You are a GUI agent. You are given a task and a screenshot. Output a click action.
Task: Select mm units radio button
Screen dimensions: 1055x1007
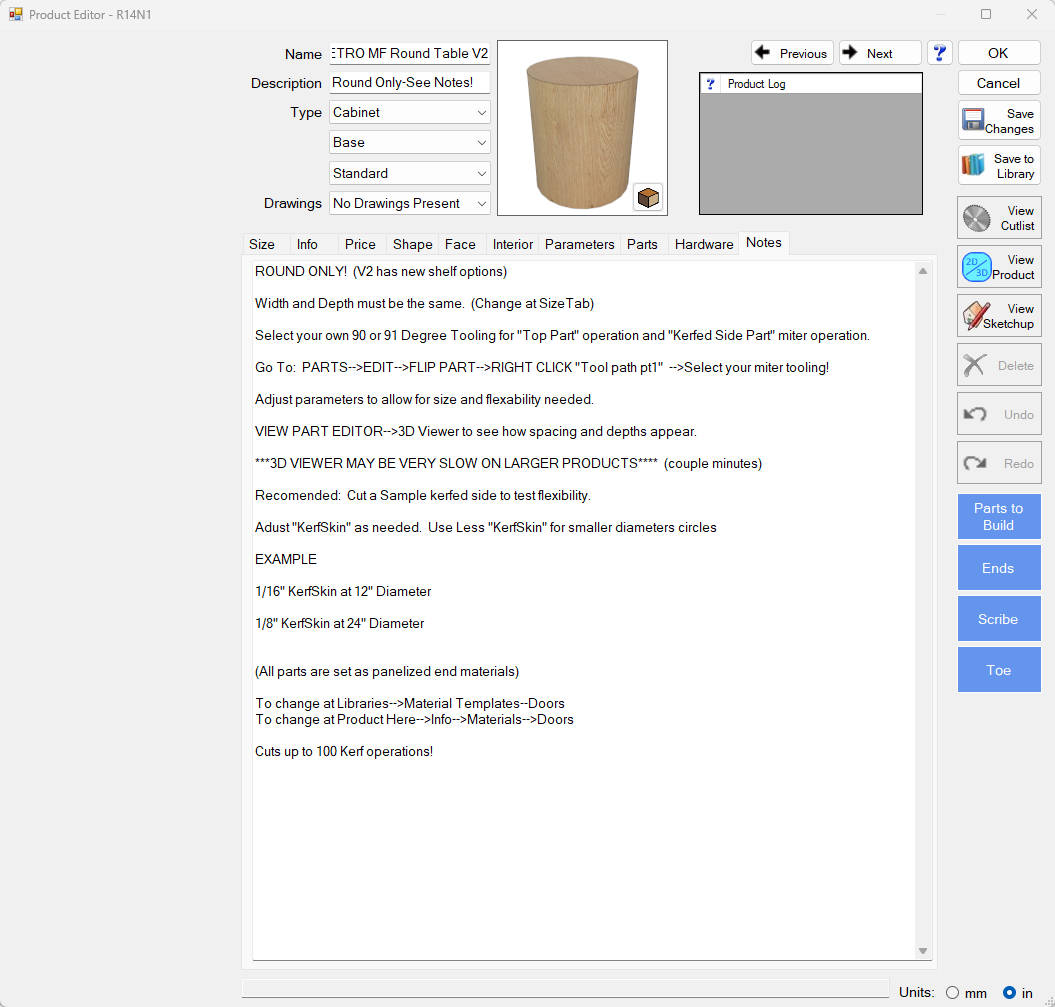click(952, 993)
